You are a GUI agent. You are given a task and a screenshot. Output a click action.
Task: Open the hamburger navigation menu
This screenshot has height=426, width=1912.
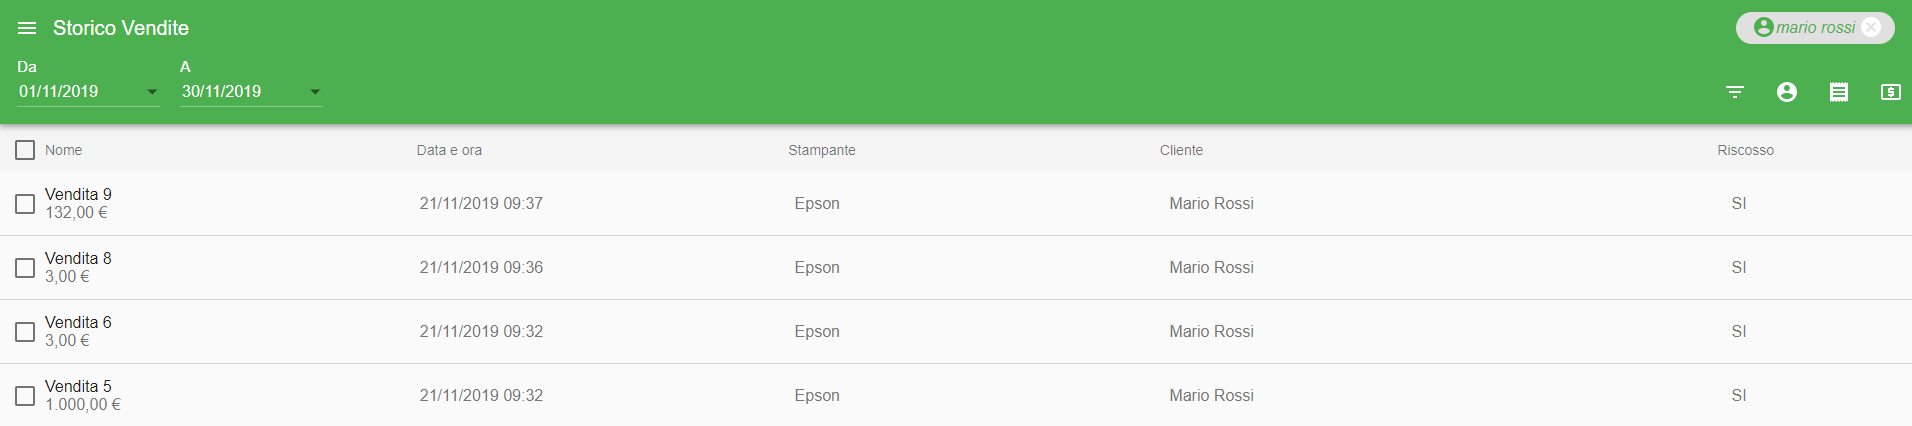click(27, 28)
